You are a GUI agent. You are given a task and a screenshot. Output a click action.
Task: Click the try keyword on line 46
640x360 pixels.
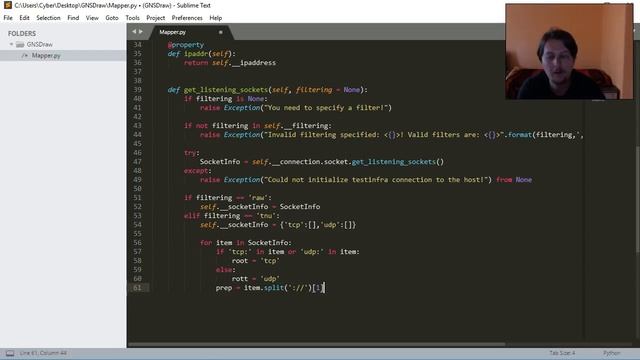190,153
